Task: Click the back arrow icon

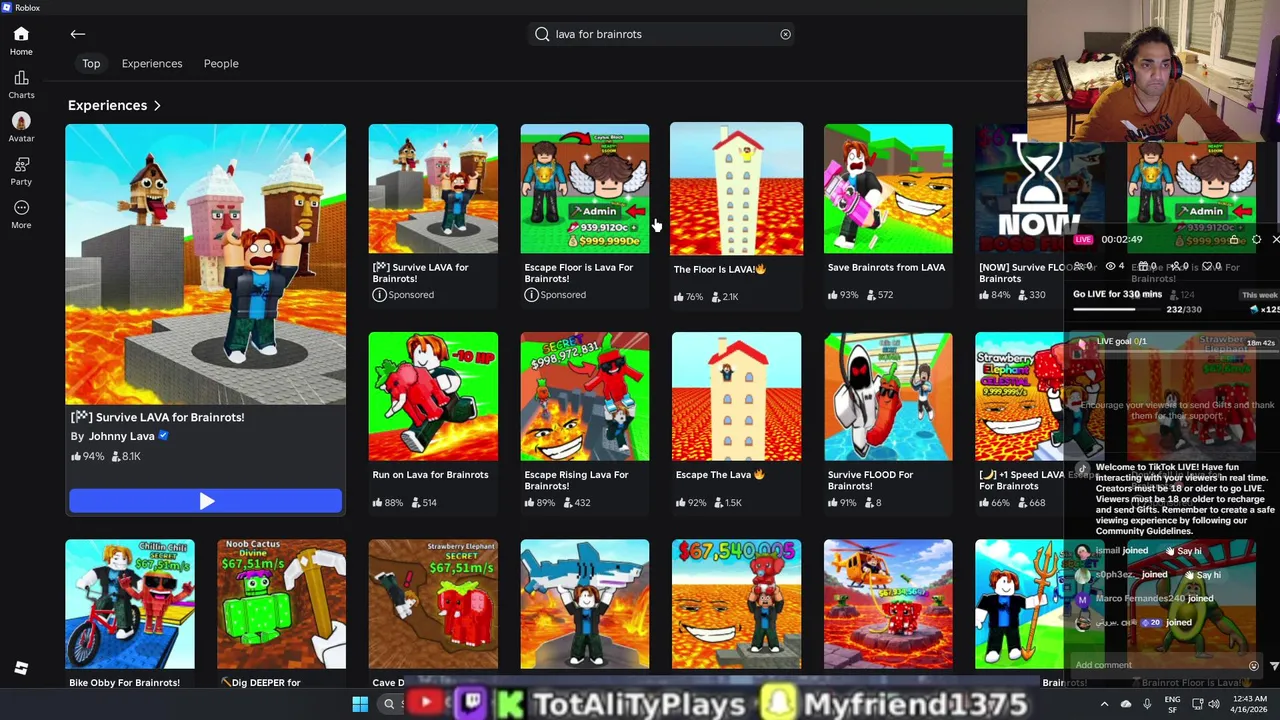Action: [x=78, y=34]
